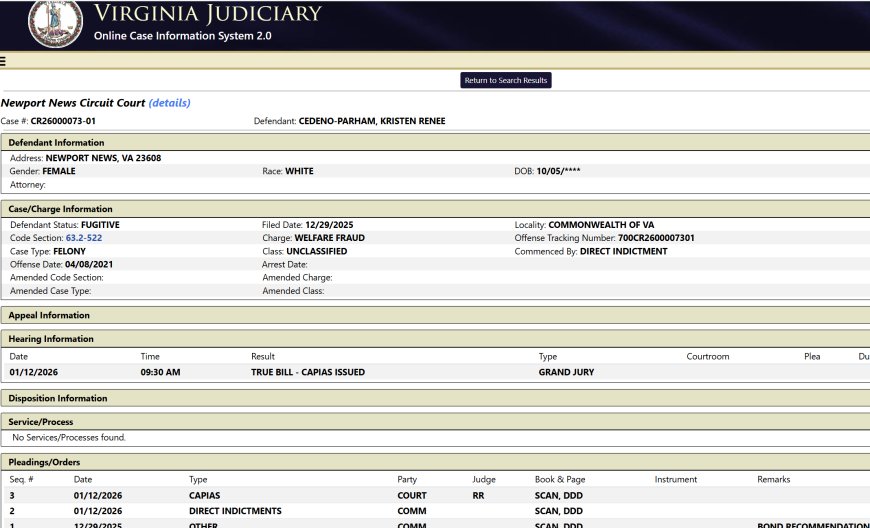
Task: Click the case number CR26000073-01
Action: coord(63,121)
